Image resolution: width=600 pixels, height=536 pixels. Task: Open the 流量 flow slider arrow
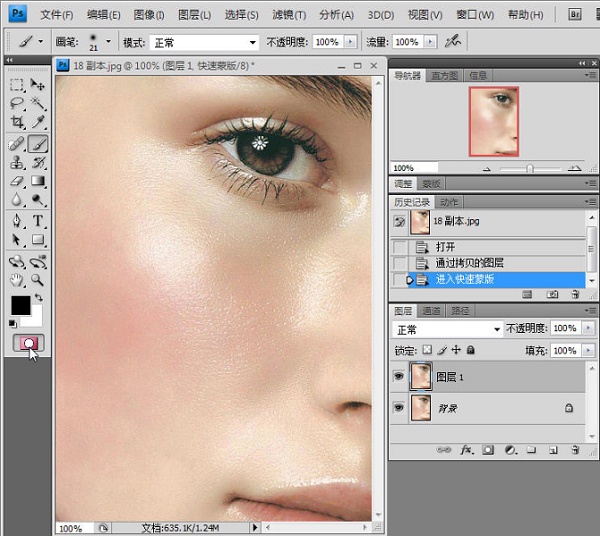pos(430,41)
